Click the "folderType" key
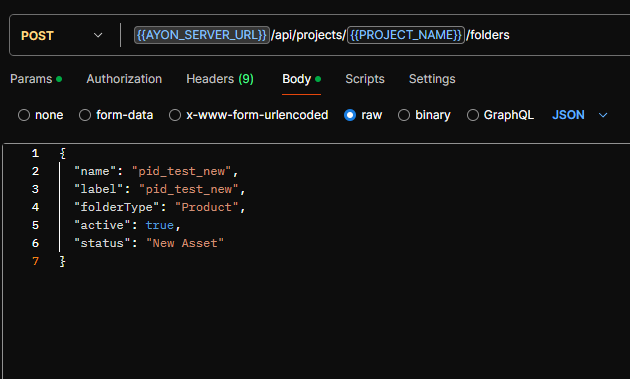The height and width of the screenshot is (379, 630). (117, 207)
